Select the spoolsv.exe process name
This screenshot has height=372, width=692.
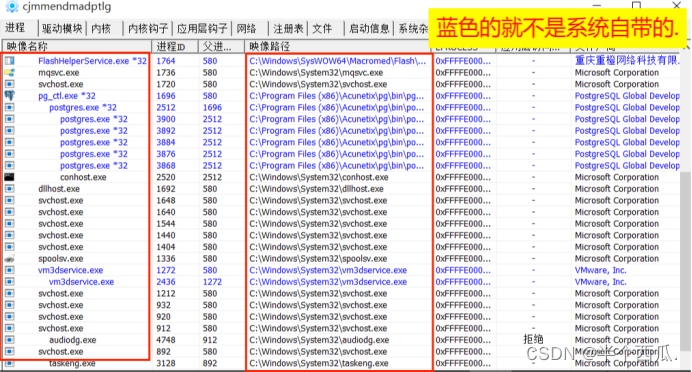point(60,259)
